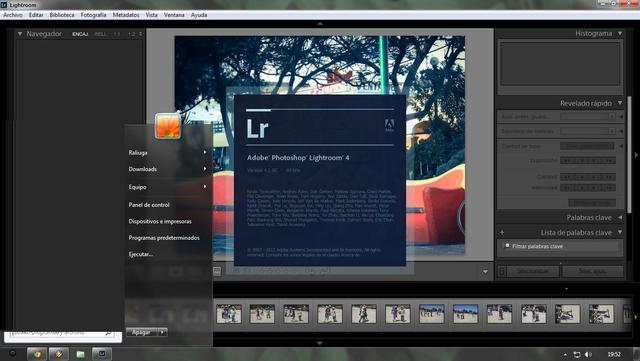
Task: Adjust Exposición stepper buttons
Action: 588,160
